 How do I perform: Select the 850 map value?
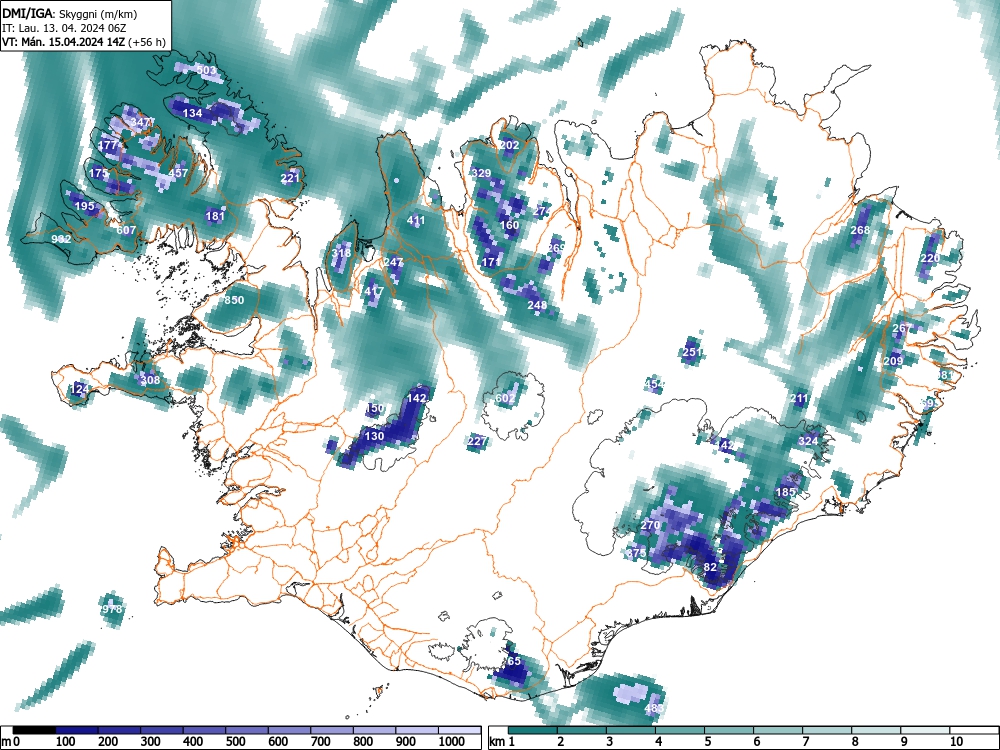coord(234,300)
